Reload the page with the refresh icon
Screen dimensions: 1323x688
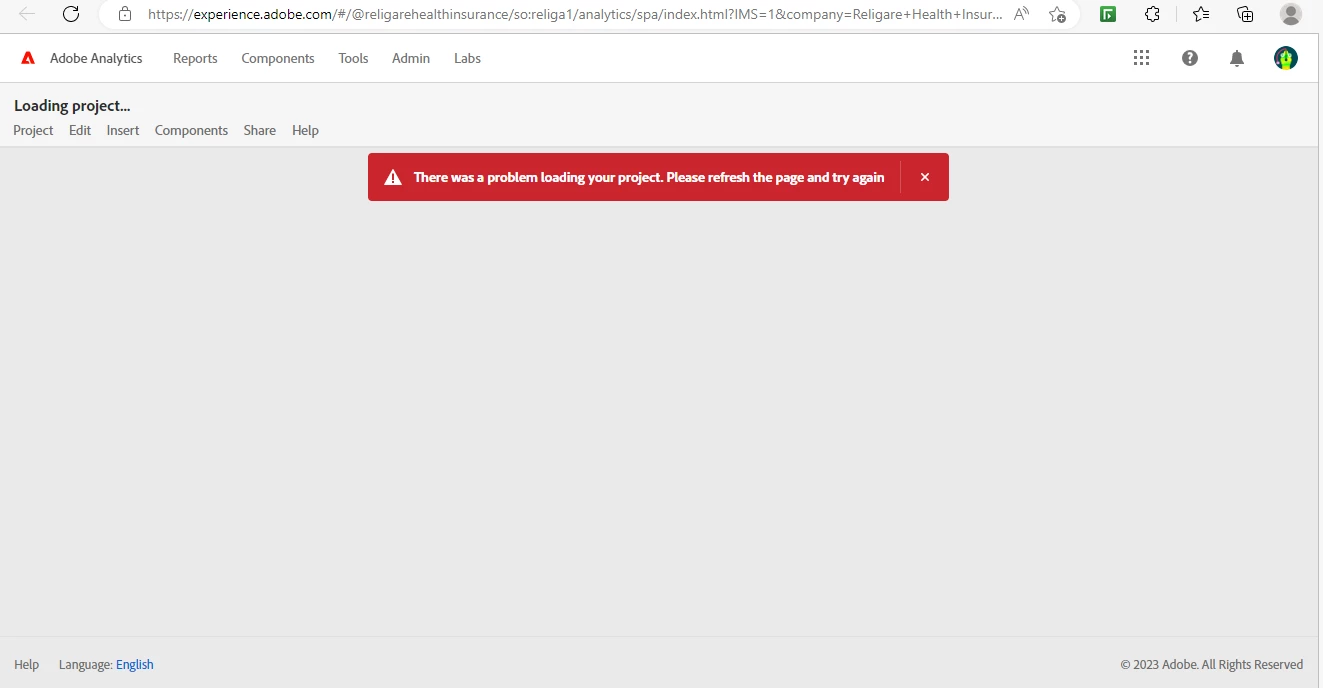pos(71,14)
